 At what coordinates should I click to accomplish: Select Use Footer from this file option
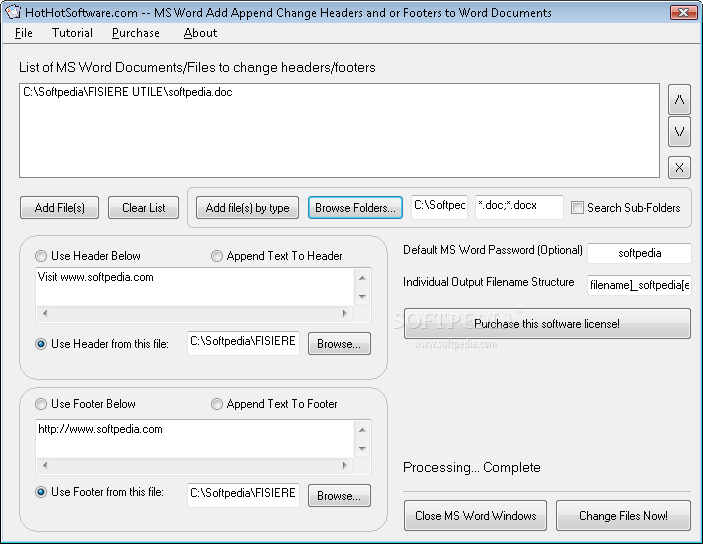[x=41, y=492]
